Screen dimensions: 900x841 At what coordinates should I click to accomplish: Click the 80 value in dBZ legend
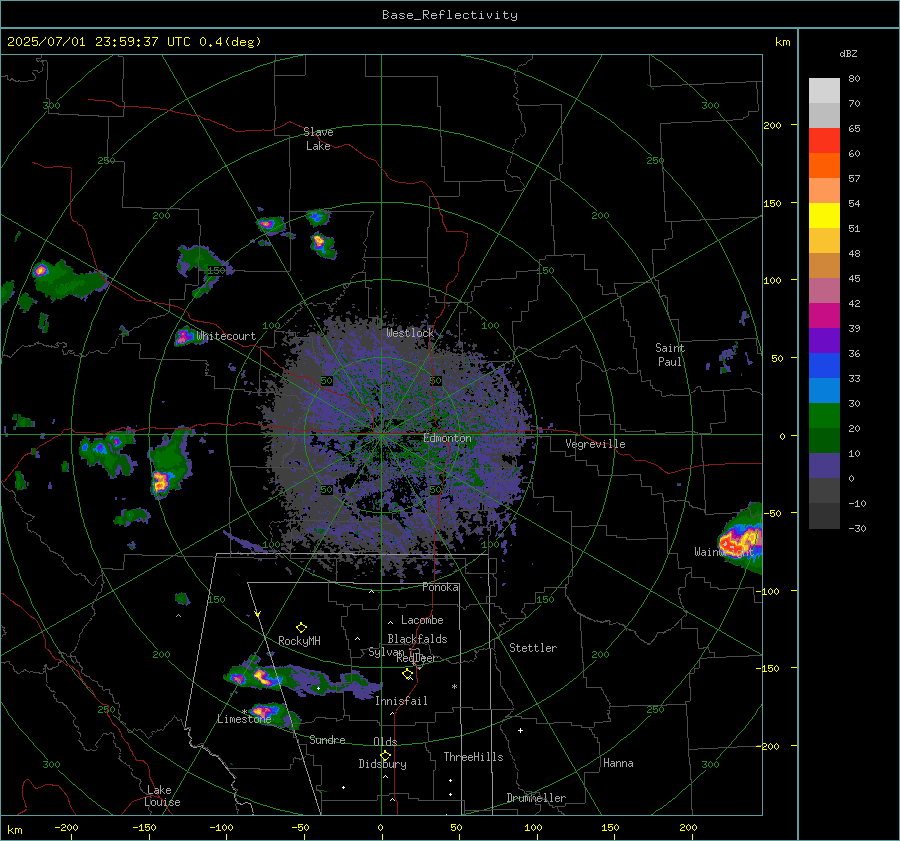(x=854, y=79)
